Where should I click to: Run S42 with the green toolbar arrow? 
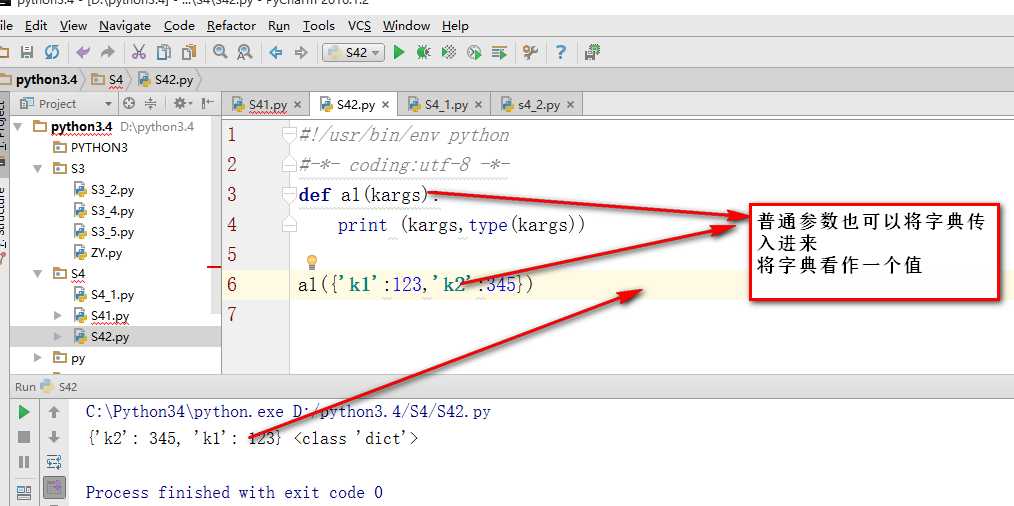[x=399, y=52]
